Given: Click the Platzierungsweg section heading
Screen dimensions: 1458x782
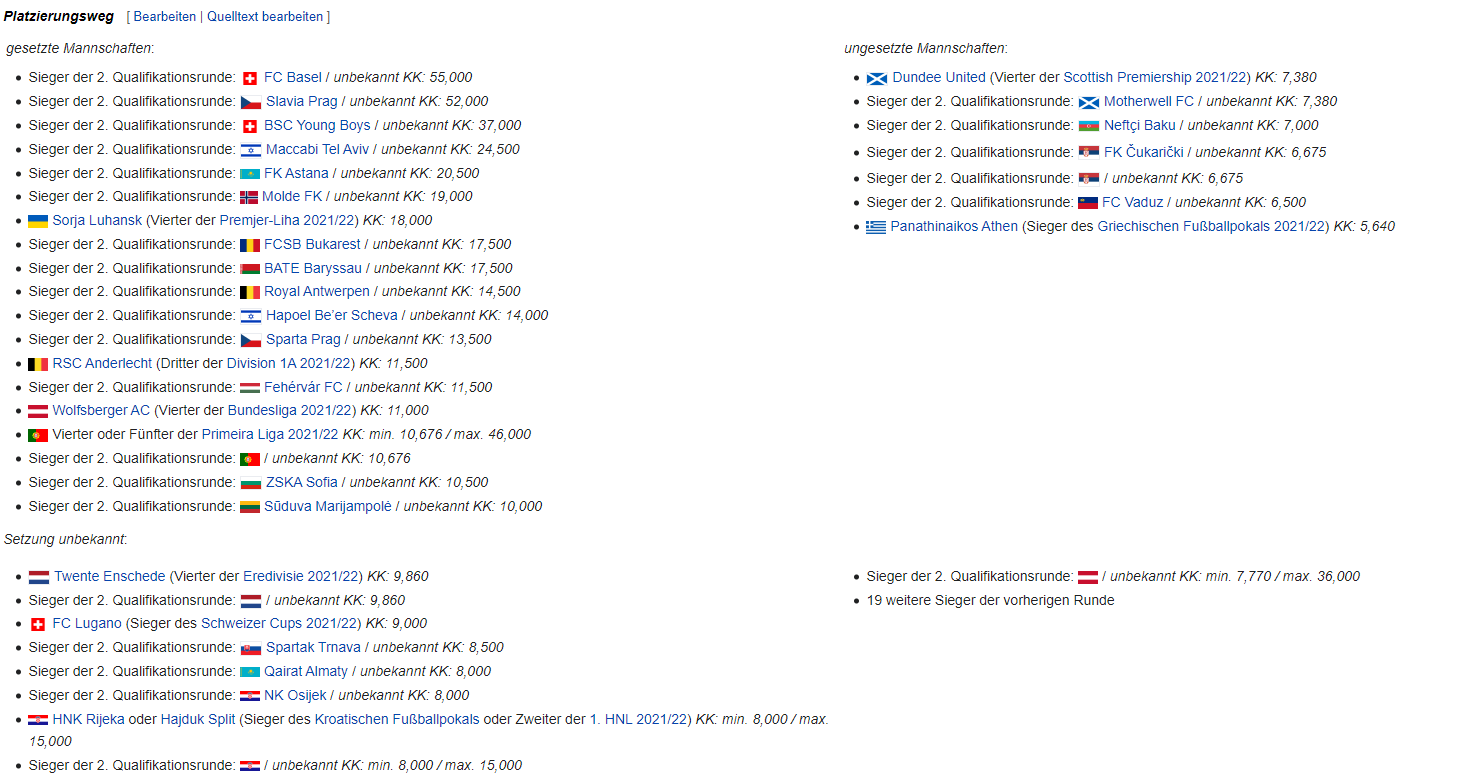Looking at the screenshot, I should [x=59, y=17].
